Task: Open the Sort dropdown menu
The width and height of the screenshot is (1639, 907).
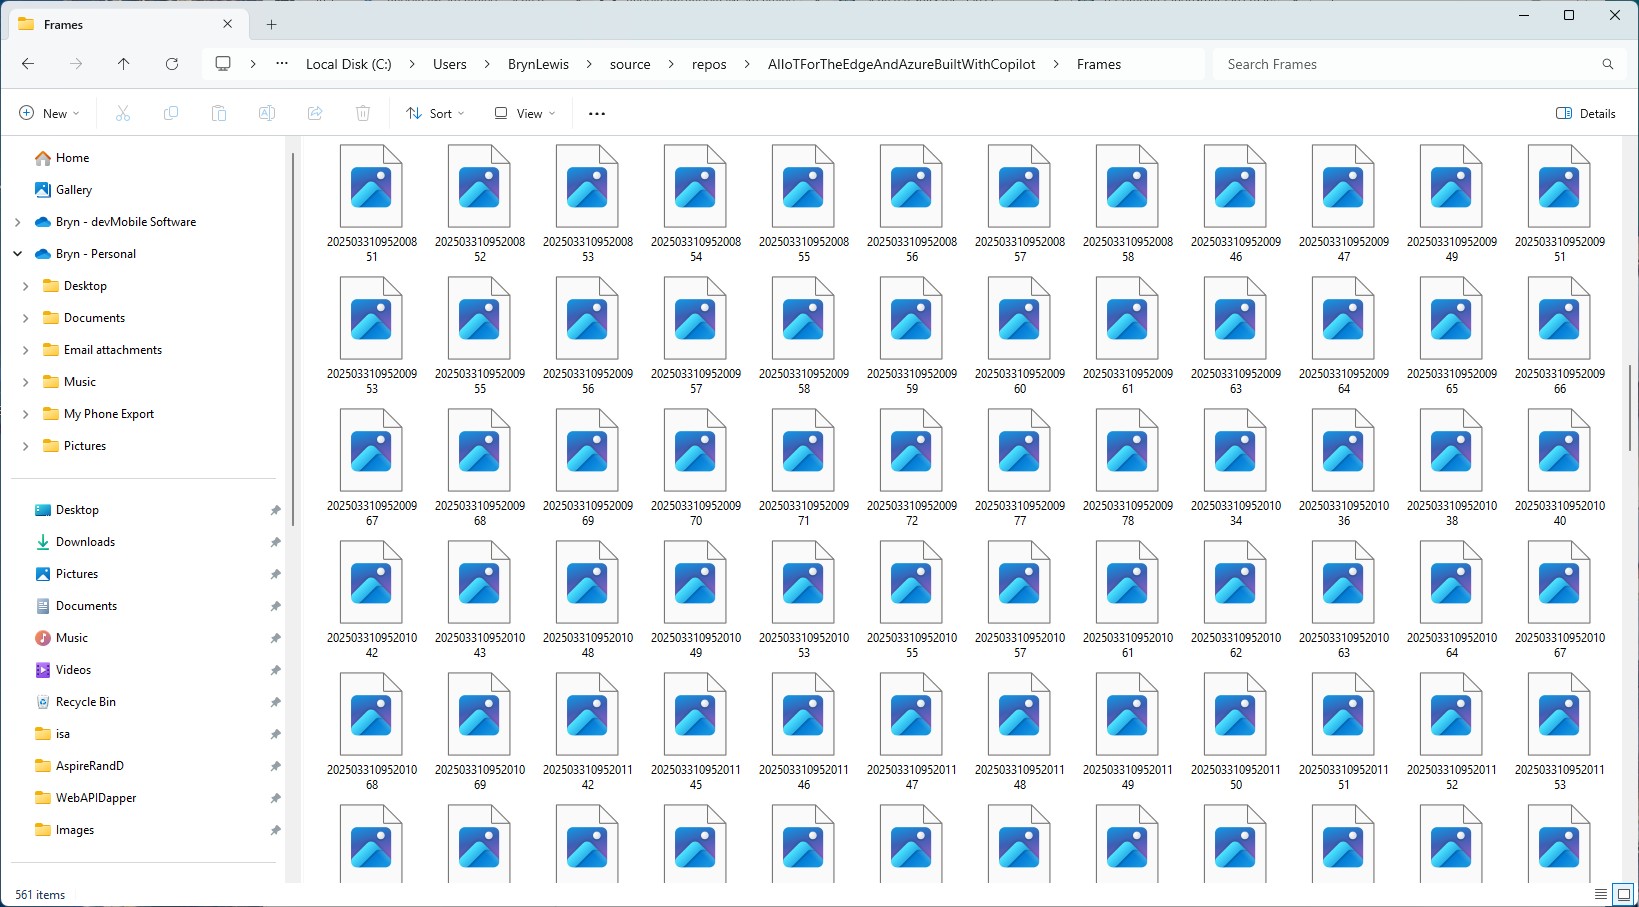Action: 435,114
